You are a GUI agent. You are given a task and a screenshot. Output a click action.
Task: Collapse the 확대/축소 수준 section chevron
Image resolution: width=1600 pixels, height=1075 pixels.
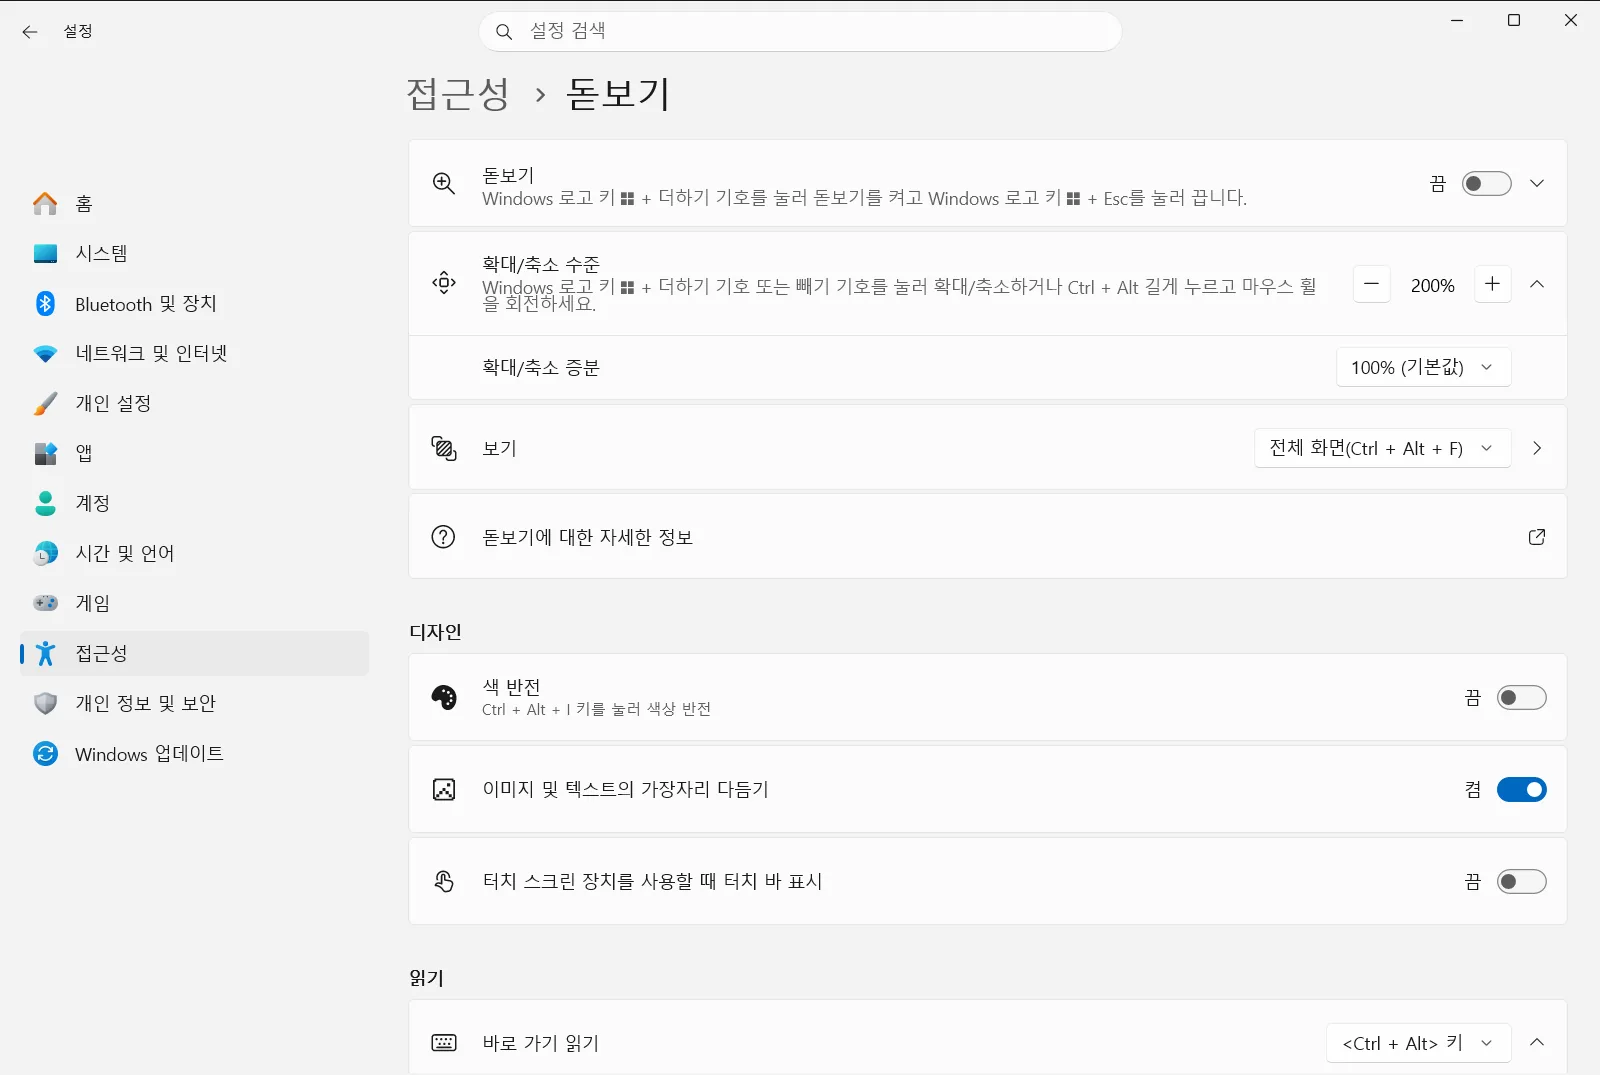click(x=1537, y=284)
